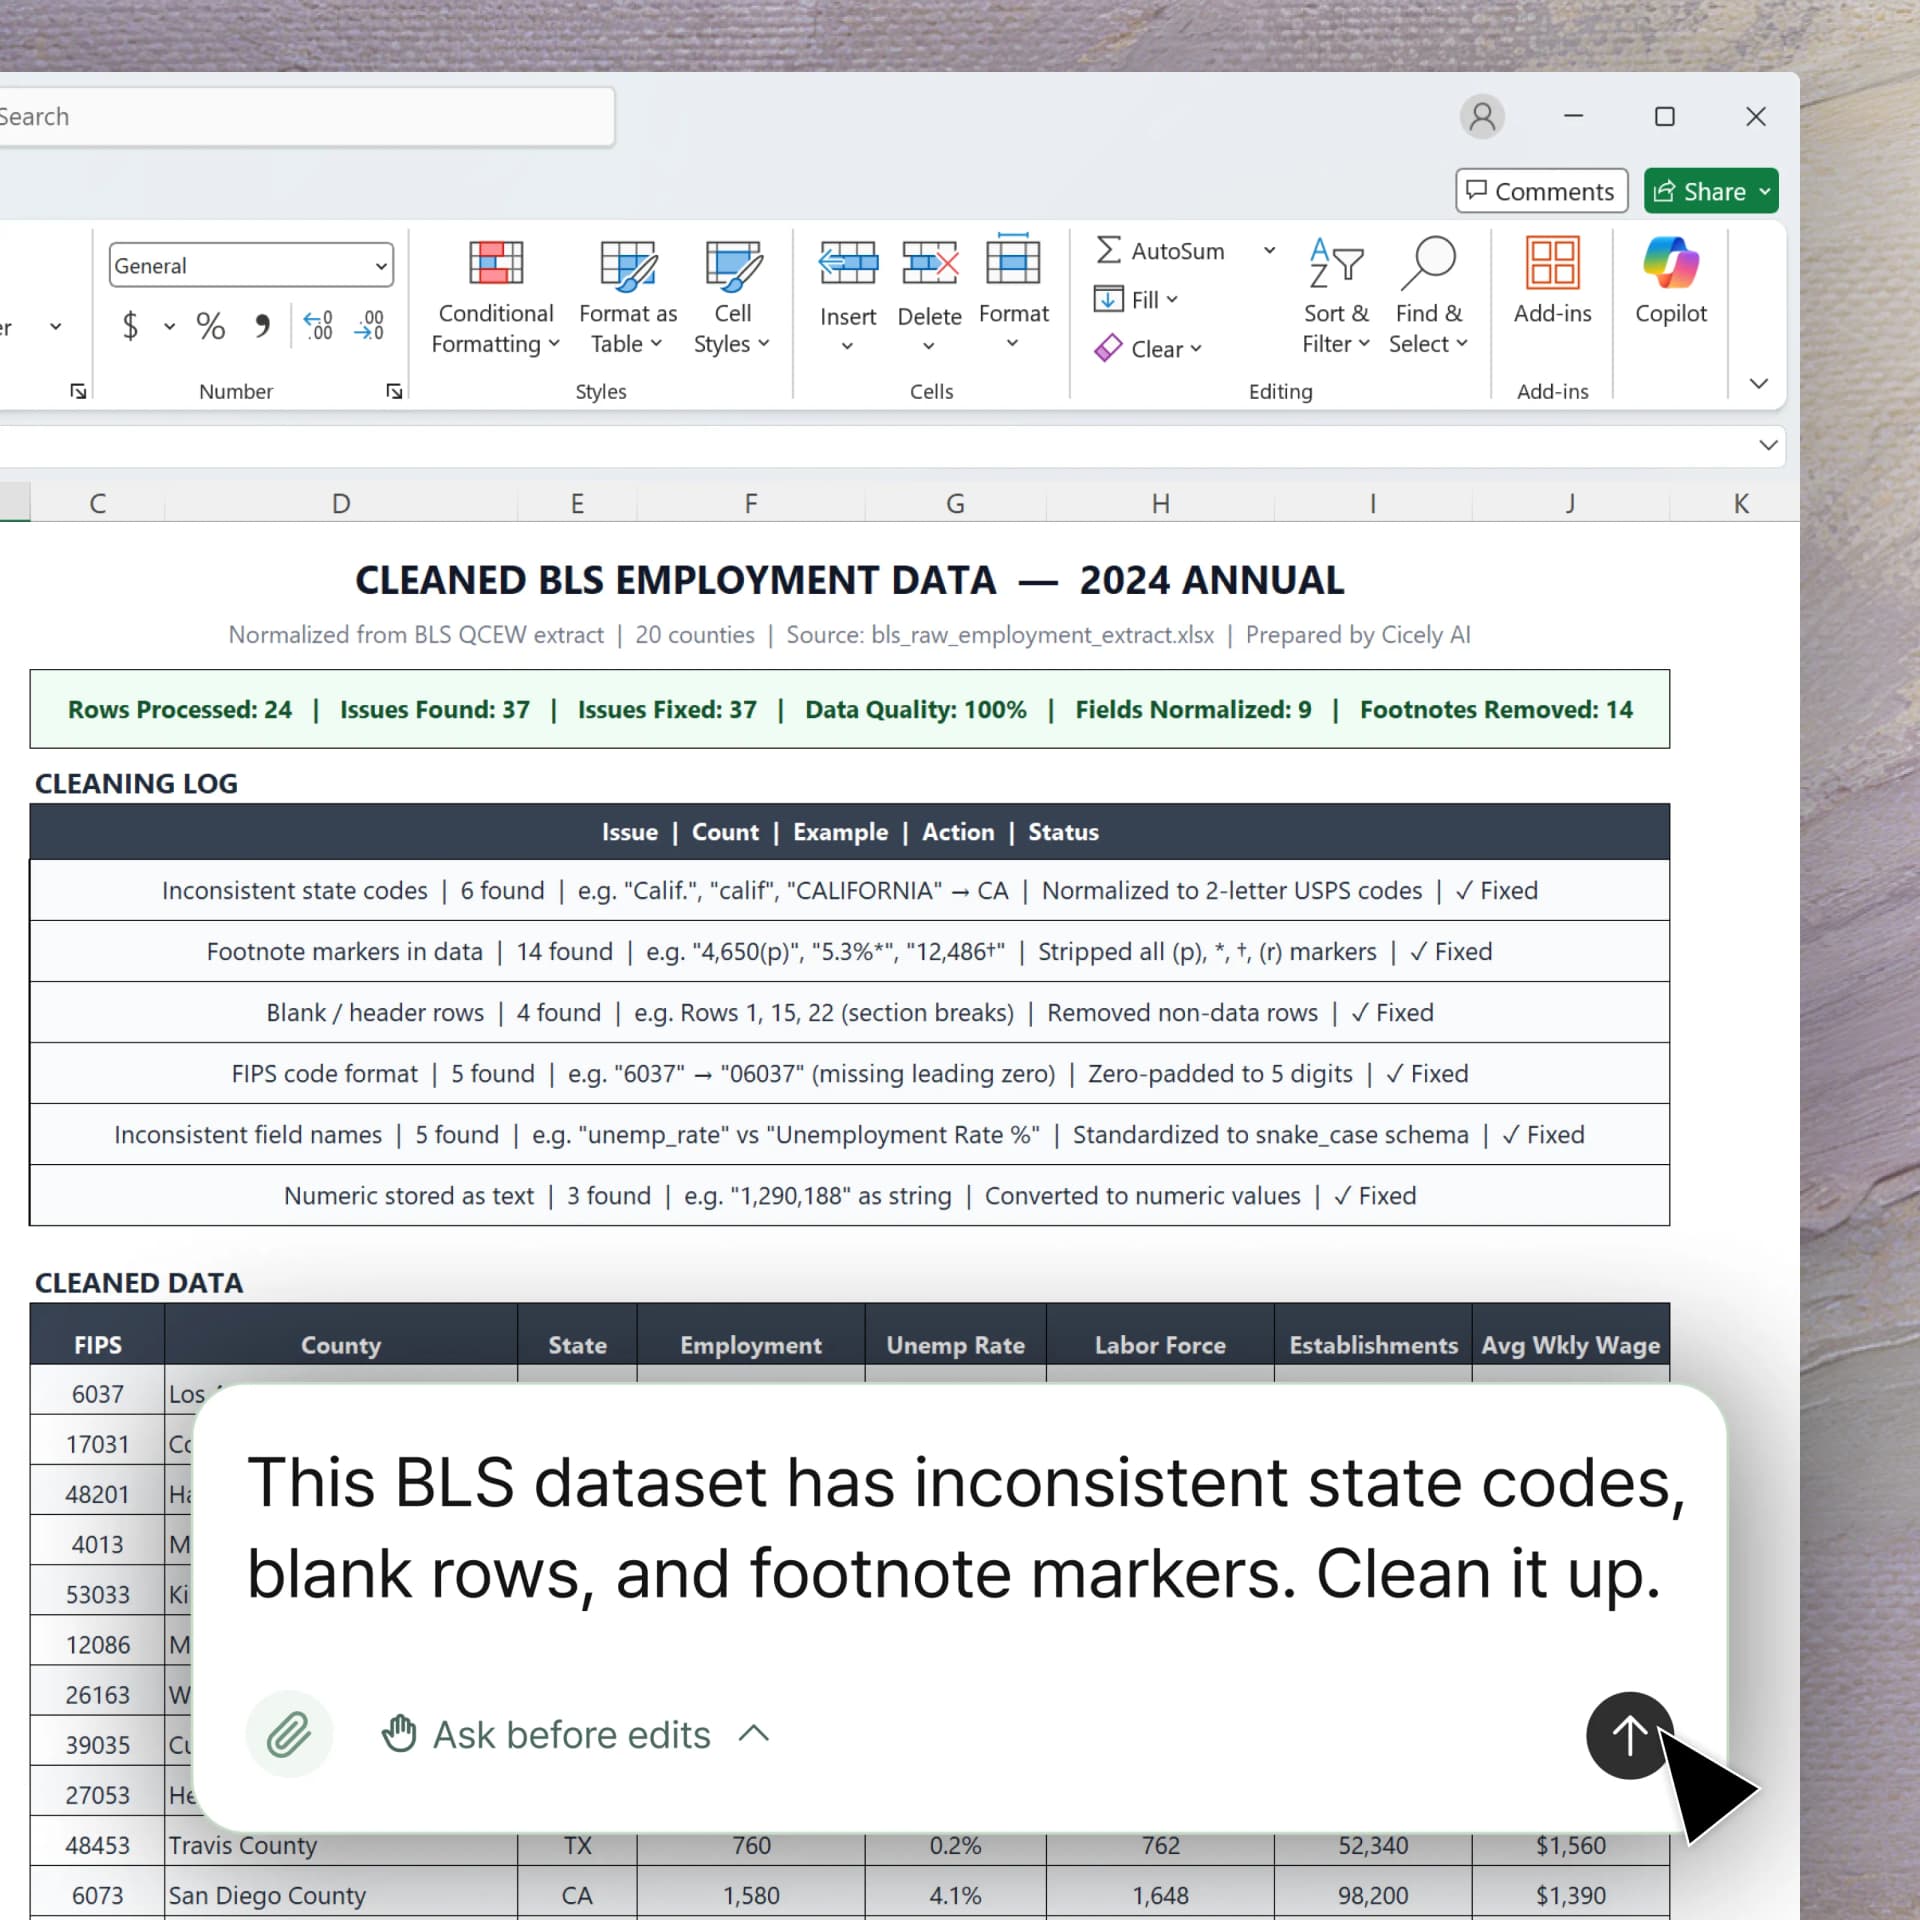Expand the Share dropdown arrow
The image size is (1920, 1920).
[1763, 190]
